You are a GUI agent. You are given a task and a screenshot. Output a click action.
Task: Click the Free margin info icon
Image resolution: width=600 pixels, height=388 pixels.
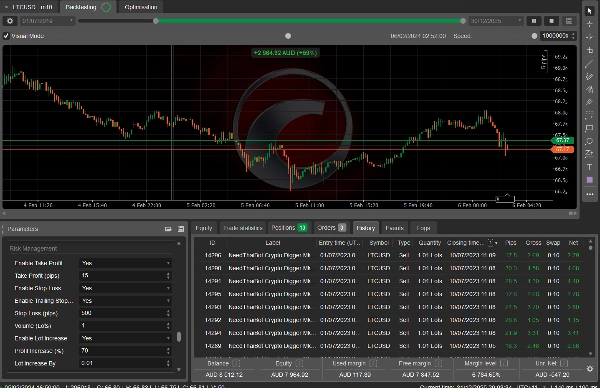(439, 363)
